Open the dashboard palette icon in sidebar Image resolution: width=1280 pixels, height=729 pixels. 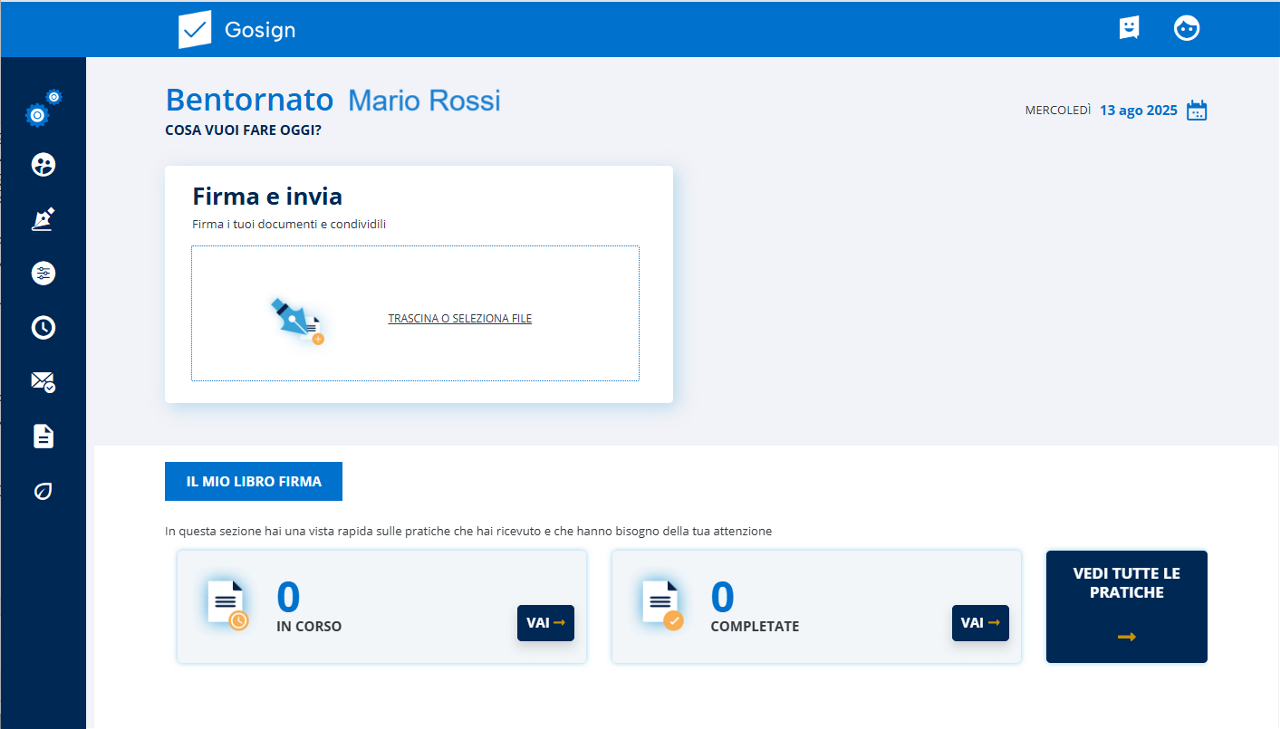click(x=43, y=165)
